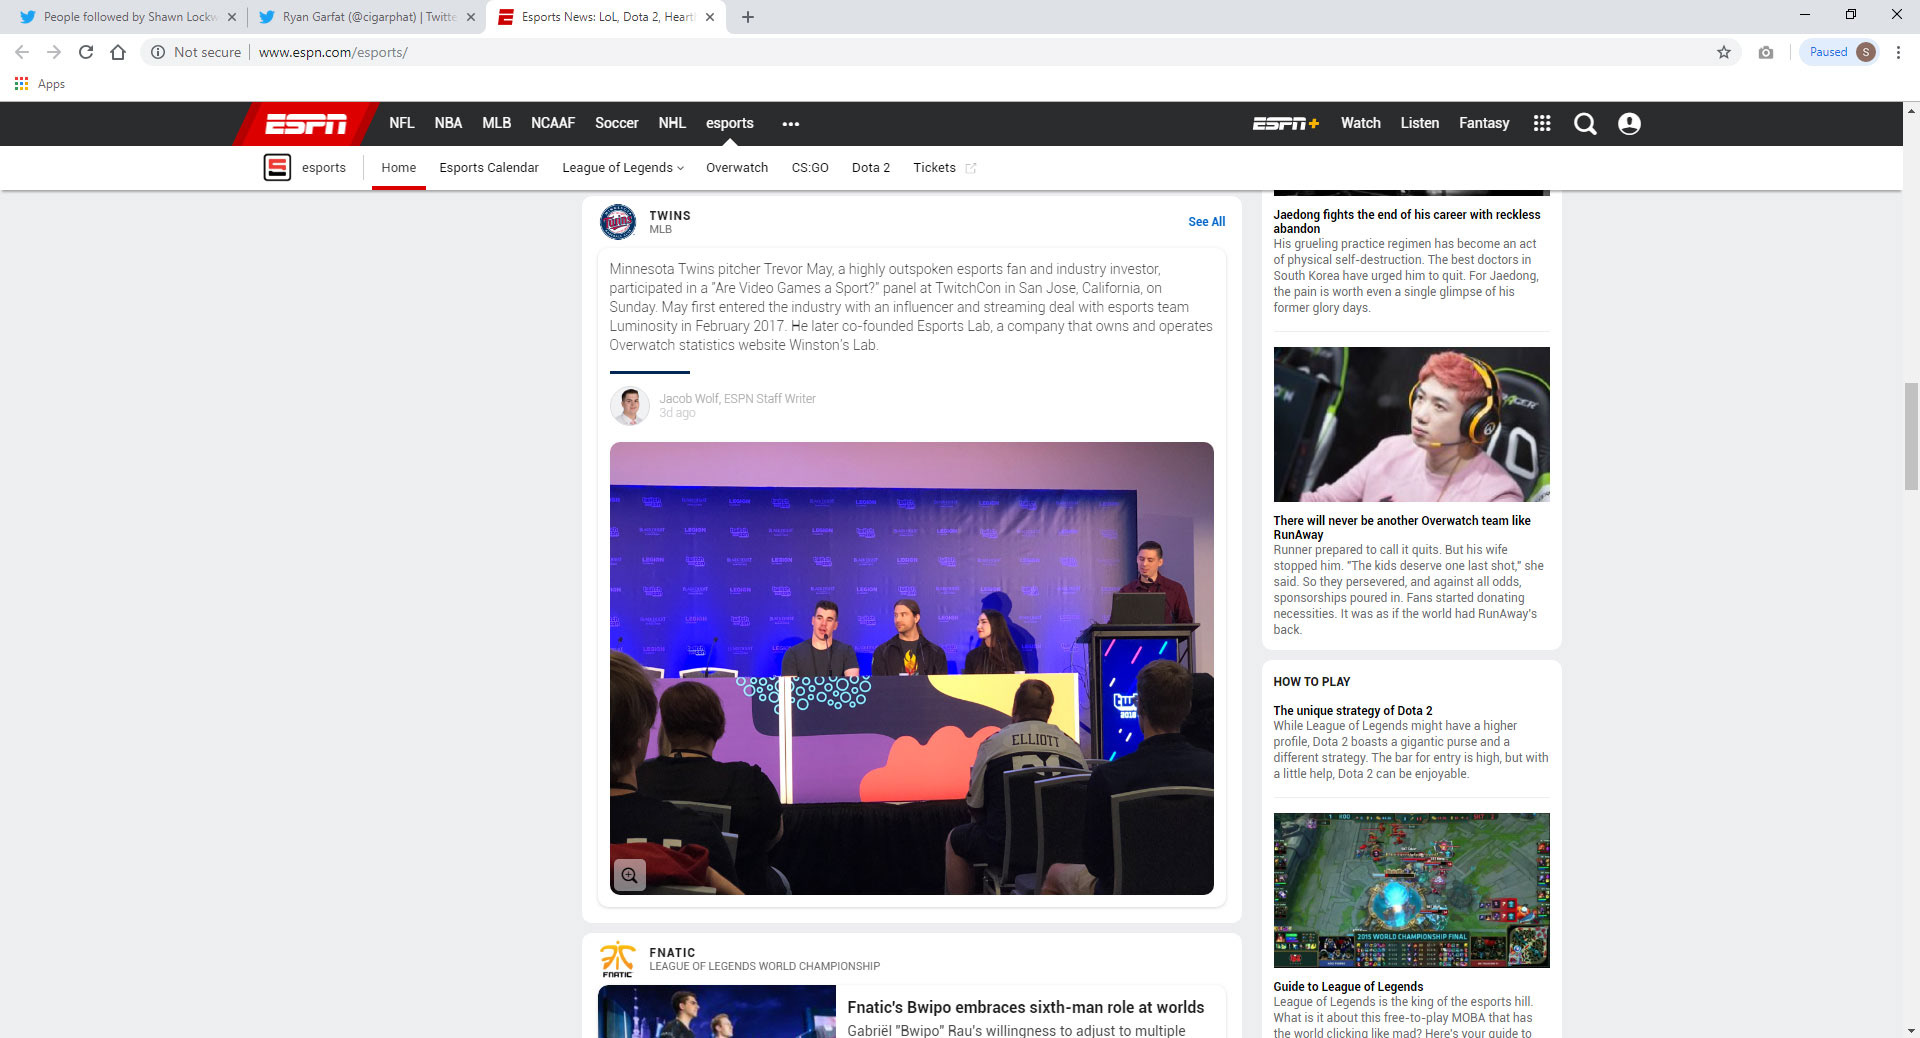Click the Fnatic team logo
This screenshot has width=1920, height=1038.
(617, 958)
